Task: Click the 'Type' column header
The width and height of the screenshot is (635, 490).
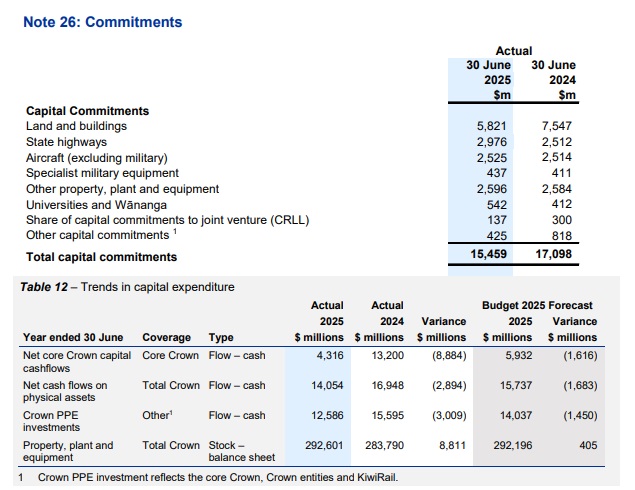Action: pyautogui.click(x=221, y=338)
